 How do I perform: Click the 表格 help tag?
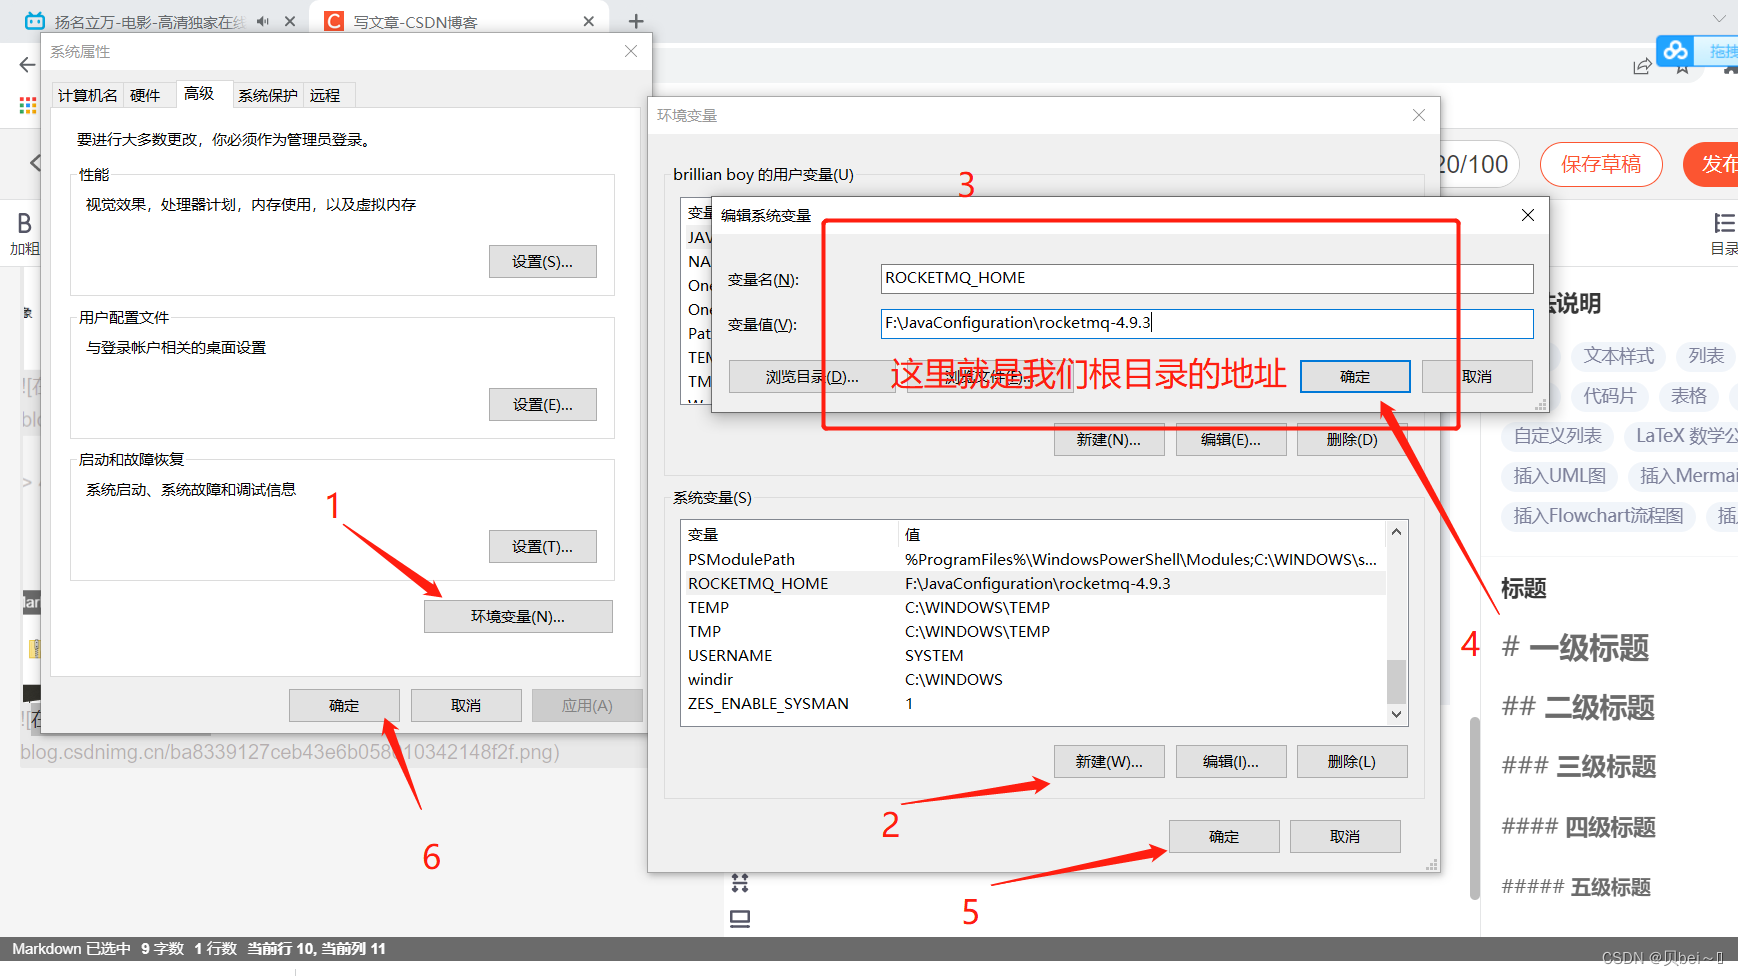(1689, 396)
